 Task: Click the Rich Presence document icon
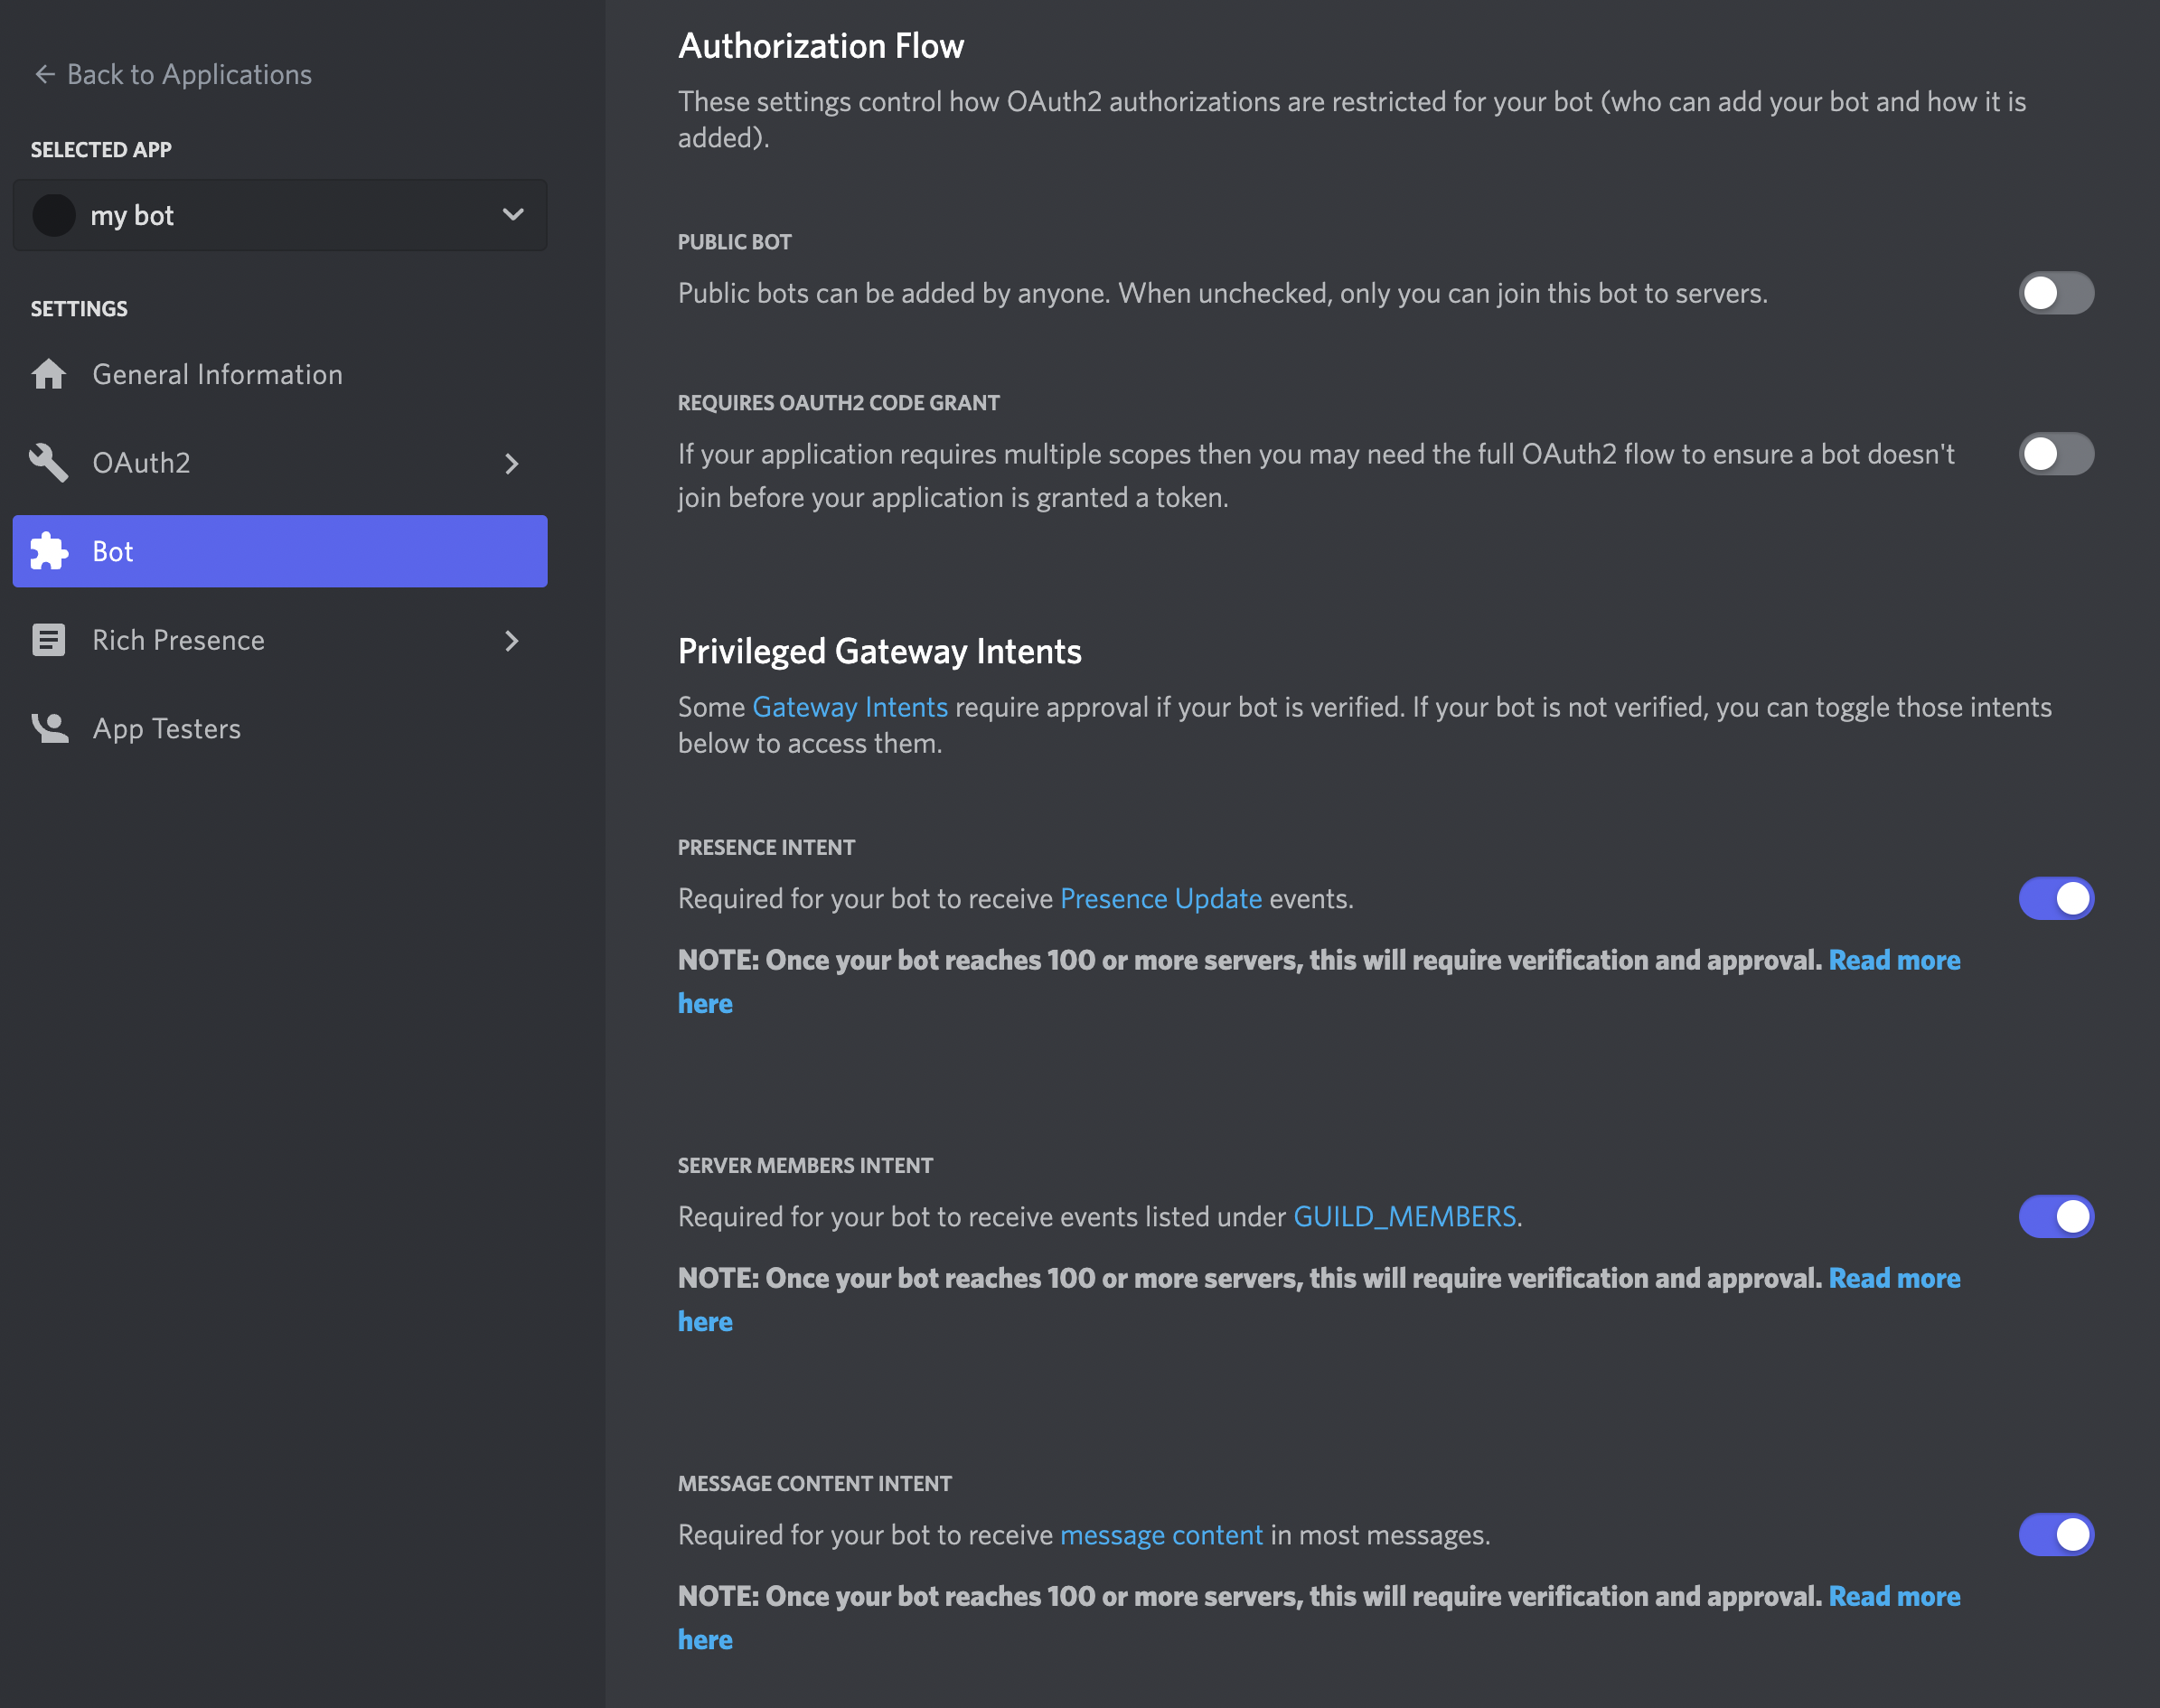48,640
